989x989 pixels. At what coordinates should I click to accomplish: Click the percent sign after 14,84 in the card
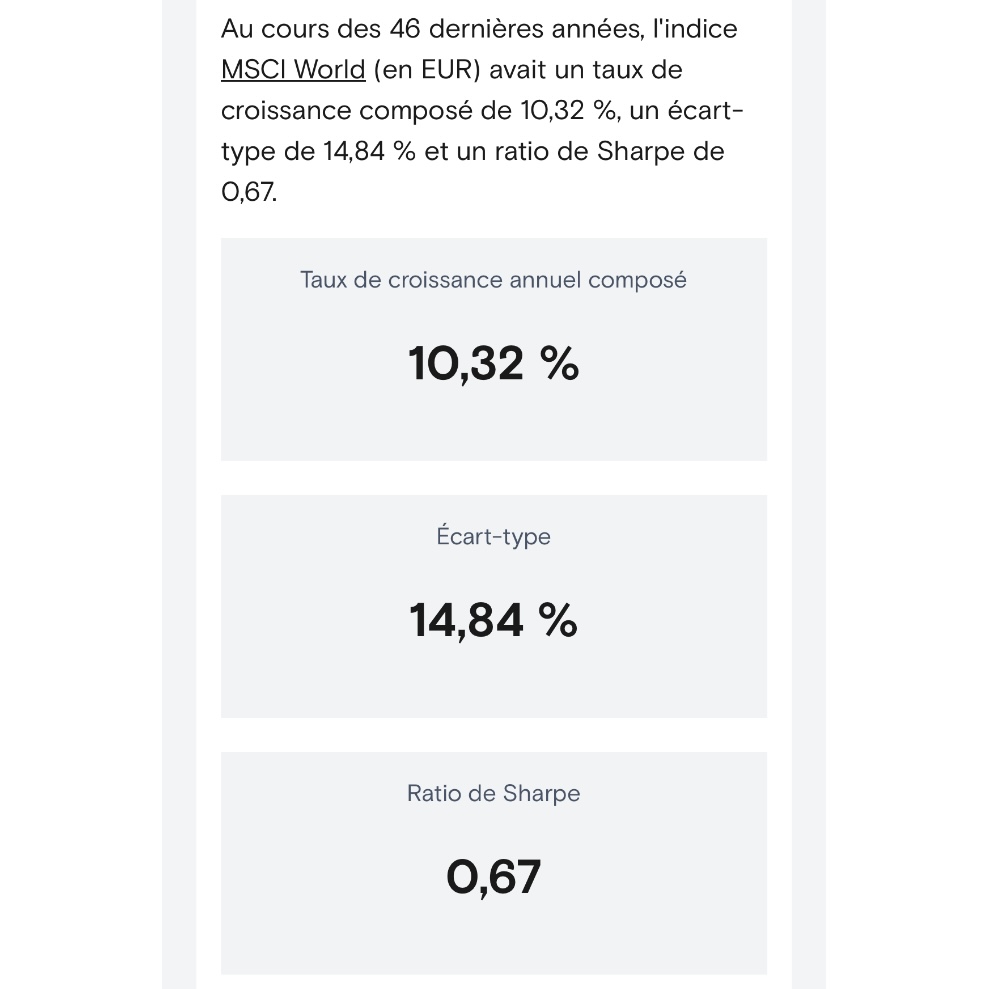click(558, 621)
